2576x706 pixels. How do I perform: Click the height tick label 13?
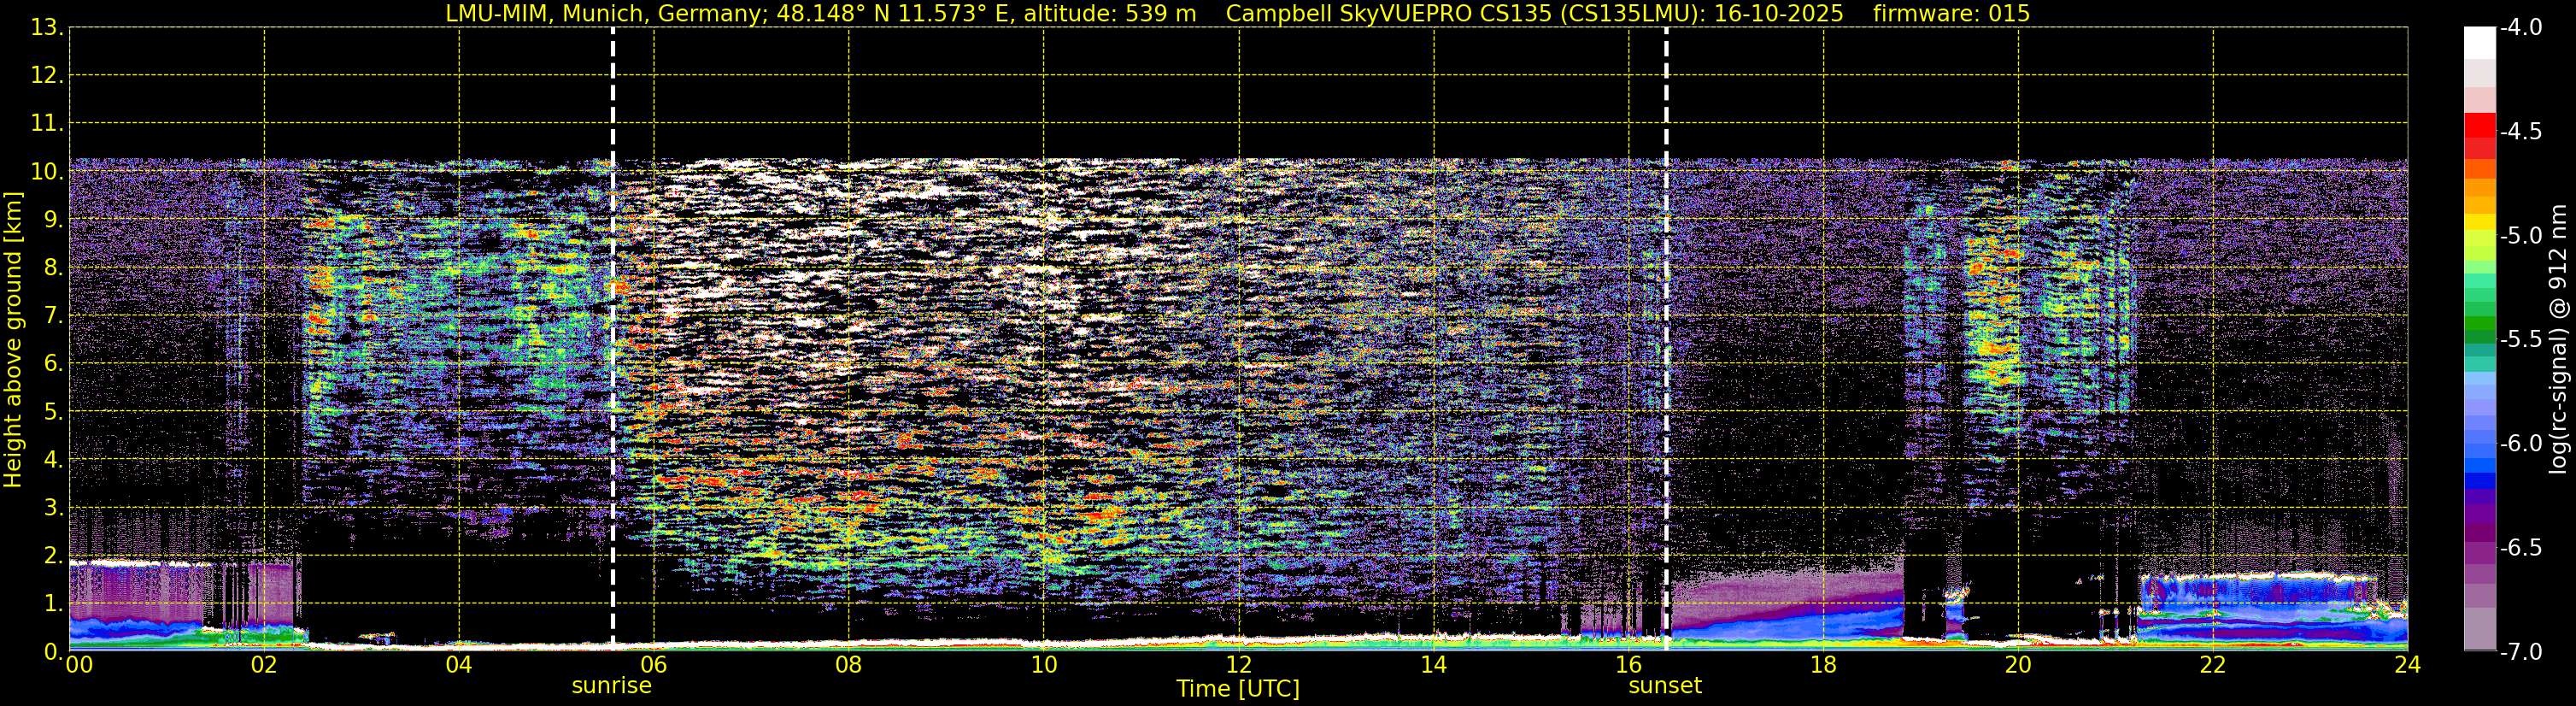pos(46,28)
